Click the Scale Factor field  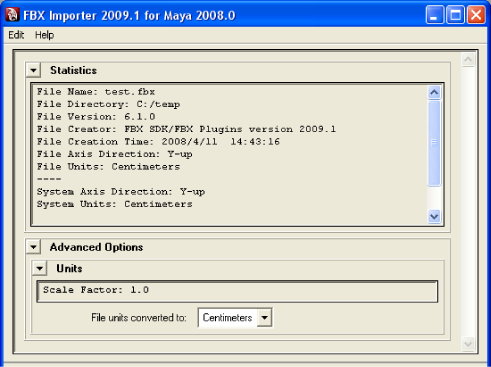[x=237, y=291]
